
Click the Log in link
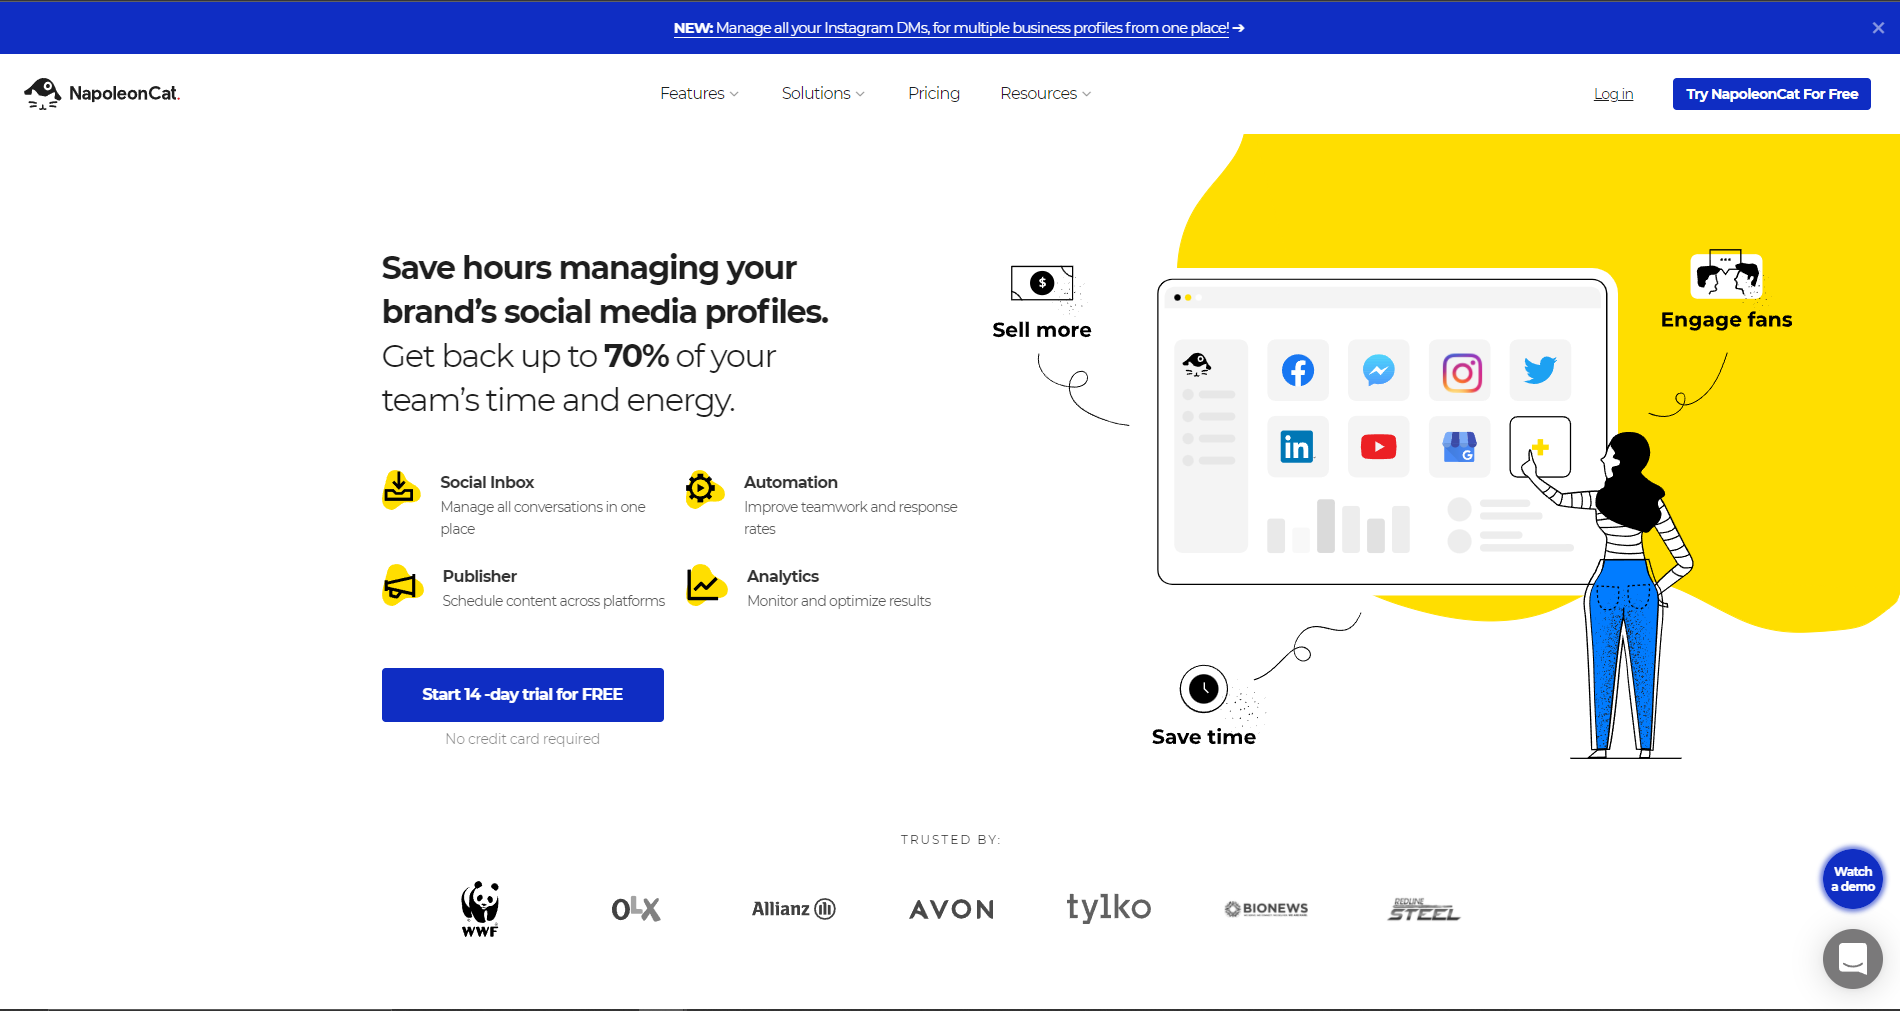click(1613, 94)
